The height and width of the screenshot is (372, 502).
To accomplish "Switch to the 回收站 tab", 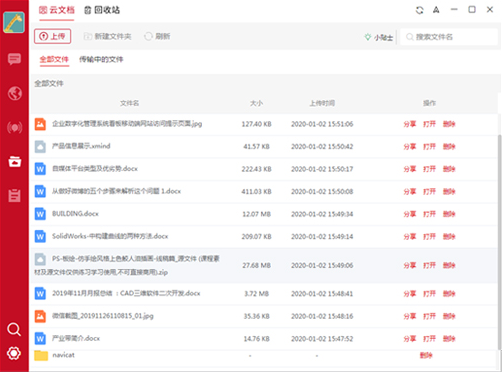I will tap(102, 10).
